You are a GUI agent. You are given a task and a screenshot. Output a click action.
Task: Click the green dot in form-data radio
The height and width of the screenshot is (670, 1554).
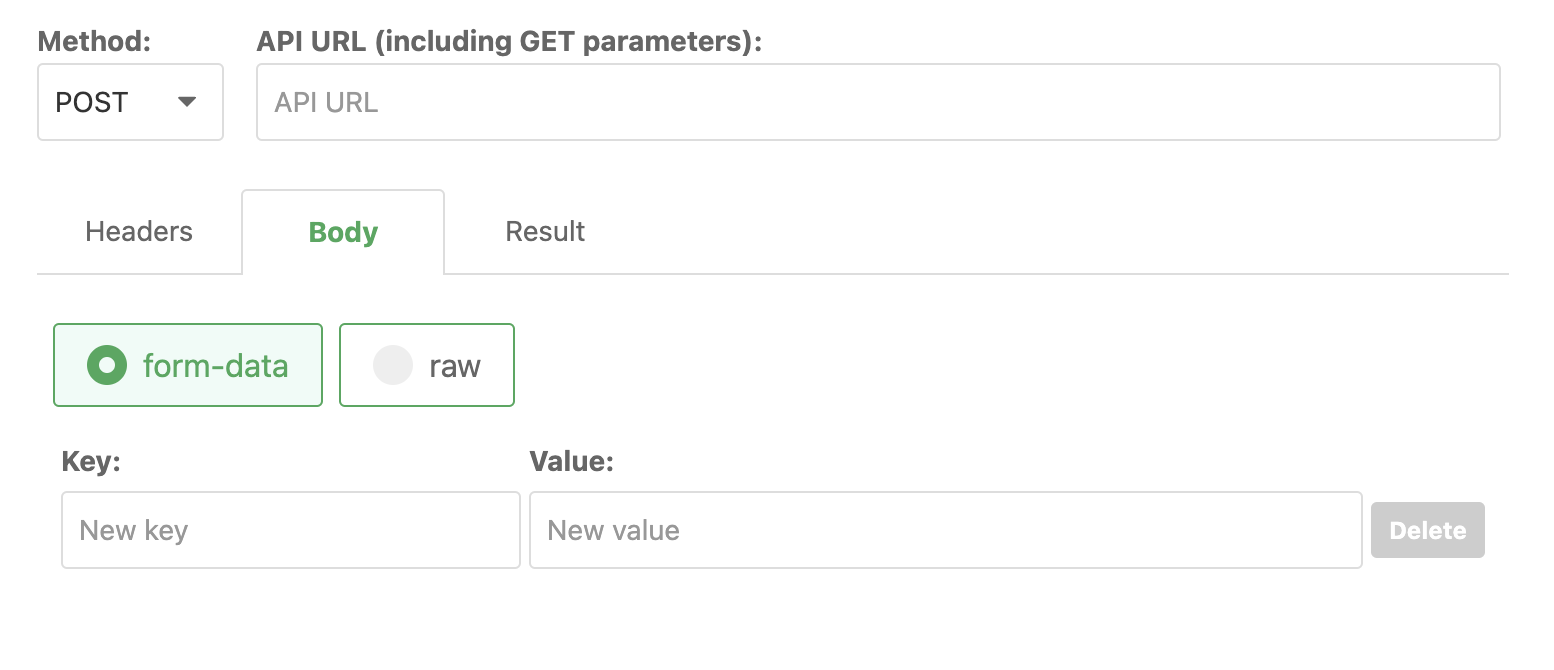(x=107, y=366)
